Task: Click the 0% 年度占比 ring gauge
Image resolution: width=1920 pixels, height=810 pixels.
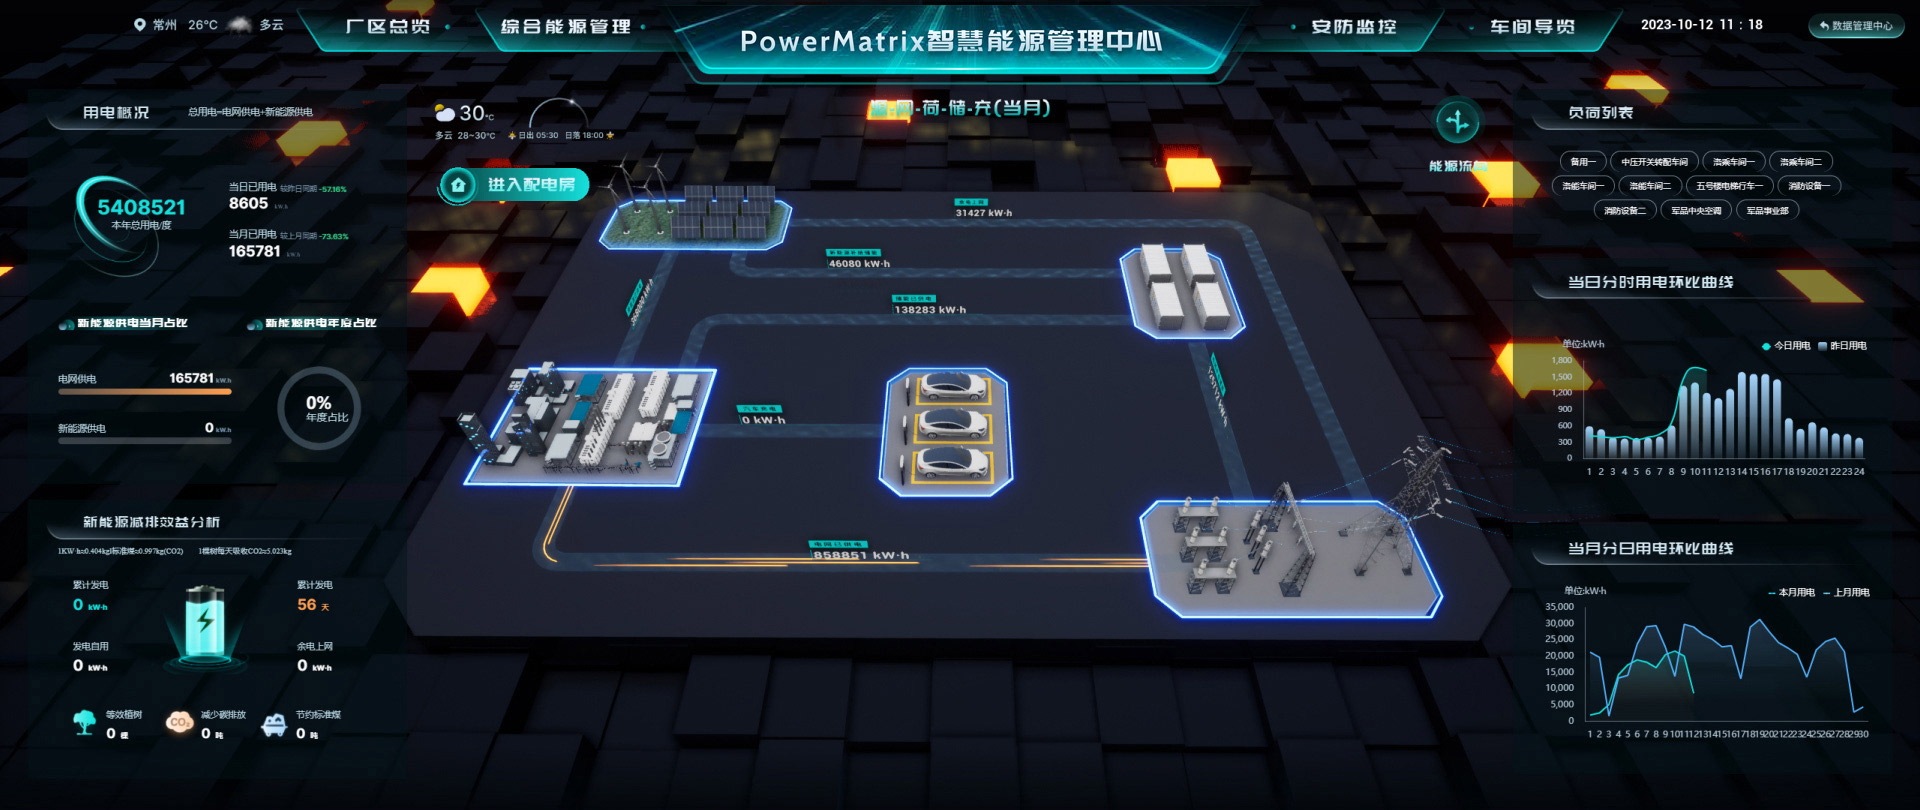Action: tap(319, 408)
